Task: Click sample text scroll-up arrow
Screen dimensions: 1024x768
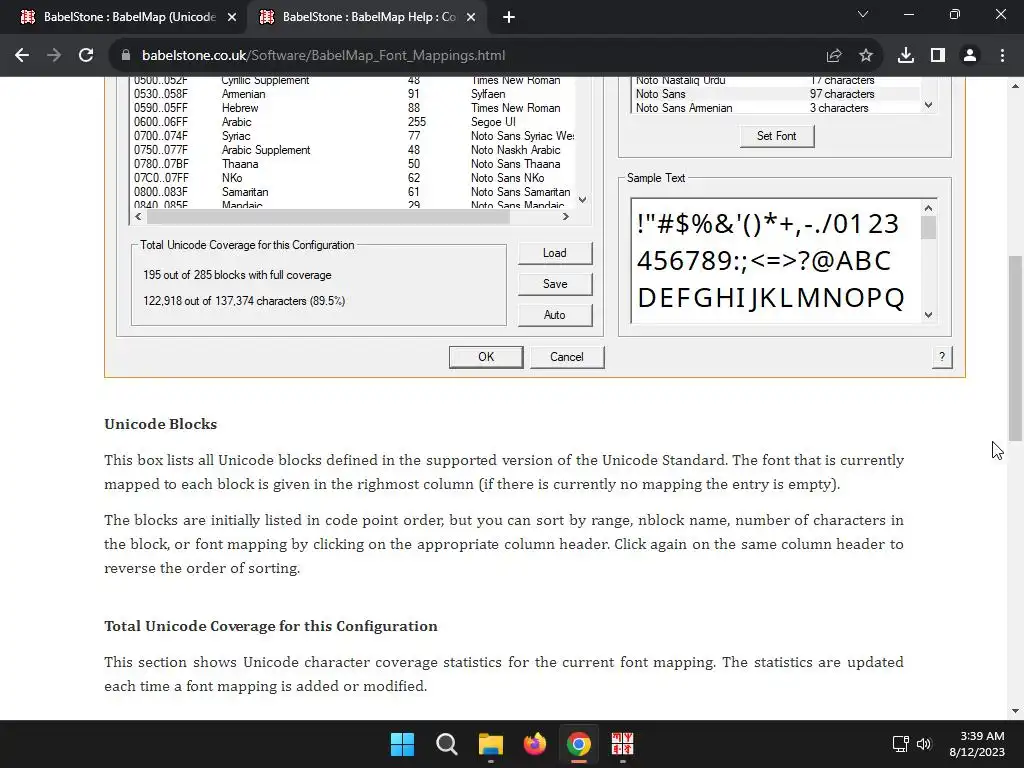Action: tap(929, 208)
